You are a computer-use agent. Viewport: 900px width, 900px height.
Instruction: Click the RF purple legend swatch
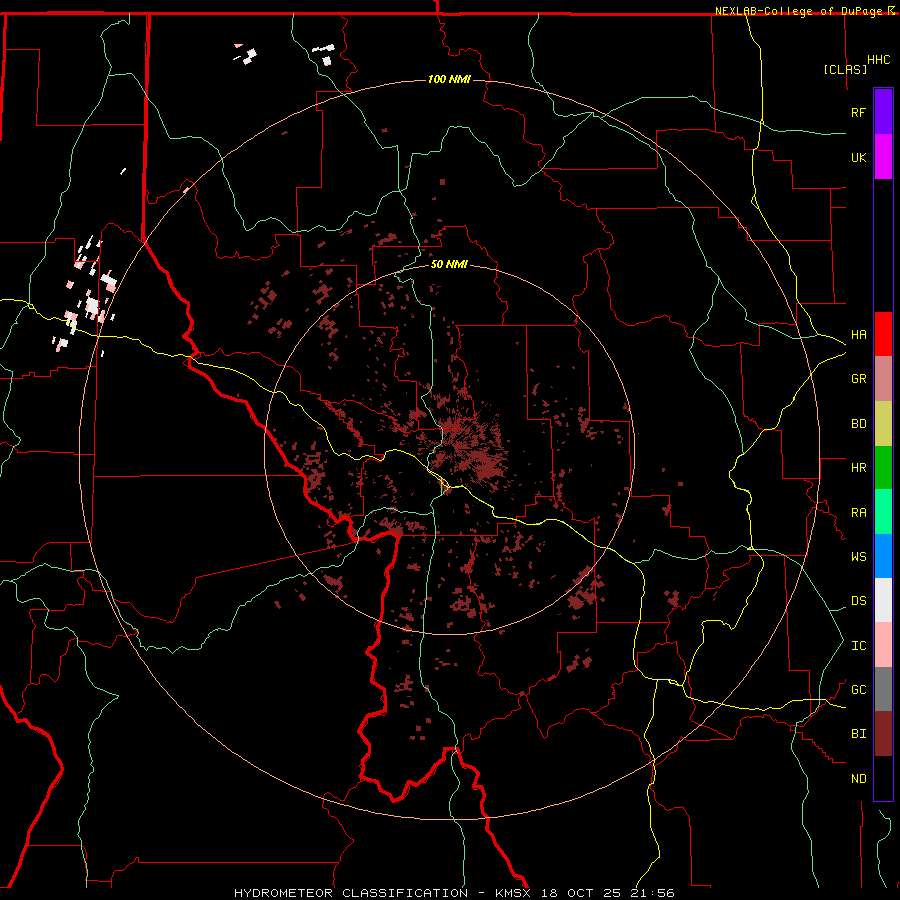[883, 112]
